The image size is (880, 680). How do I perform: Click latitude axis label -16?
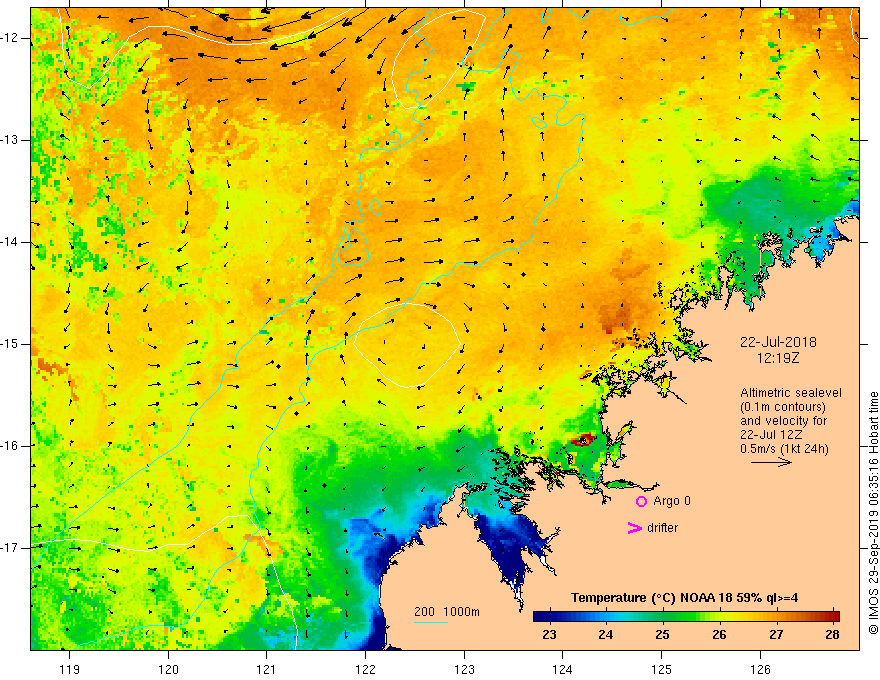pos(11,446)
